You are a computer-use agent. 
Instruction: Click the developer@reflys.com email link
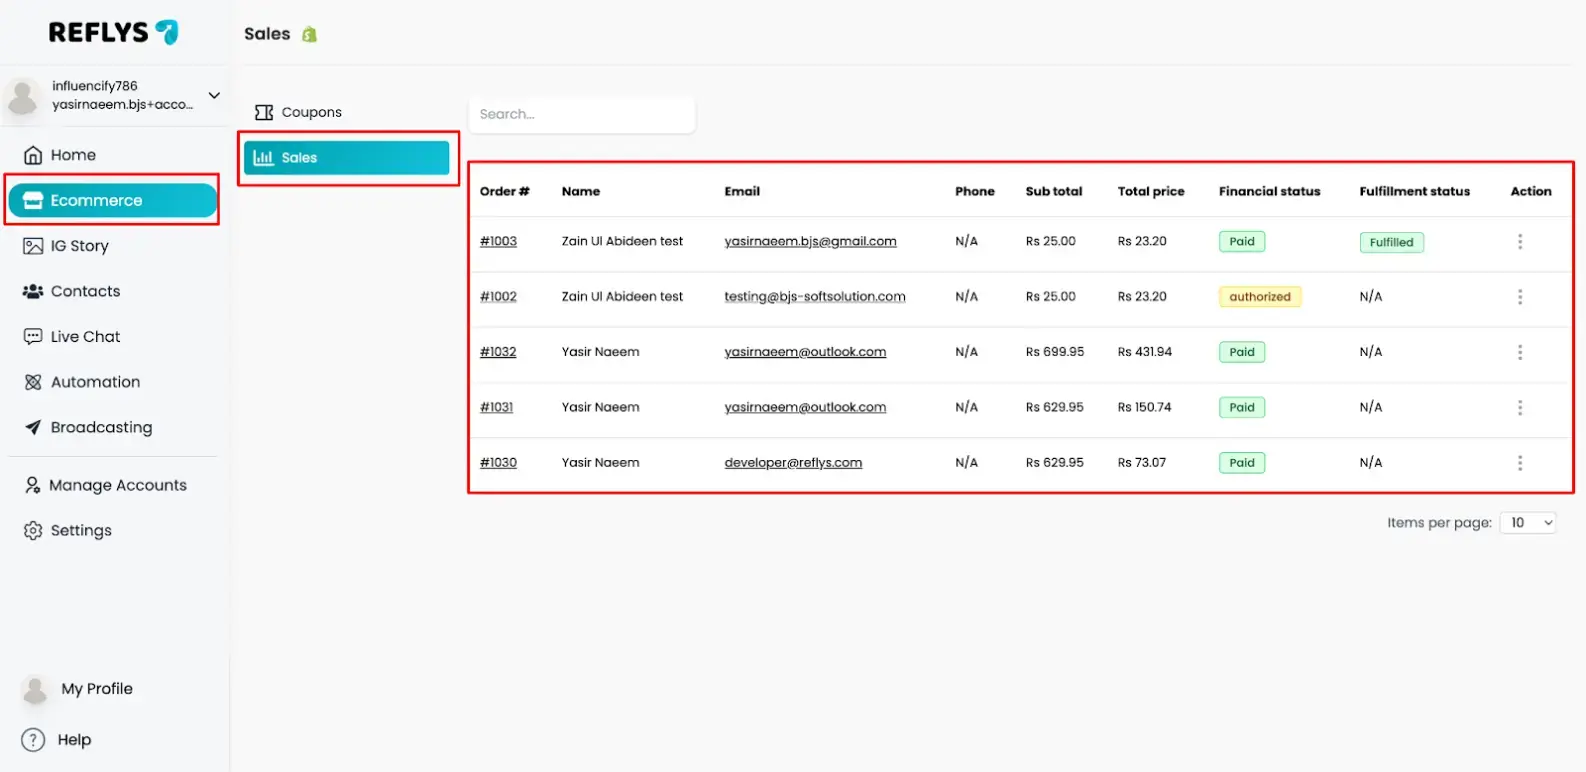point(793,463)
